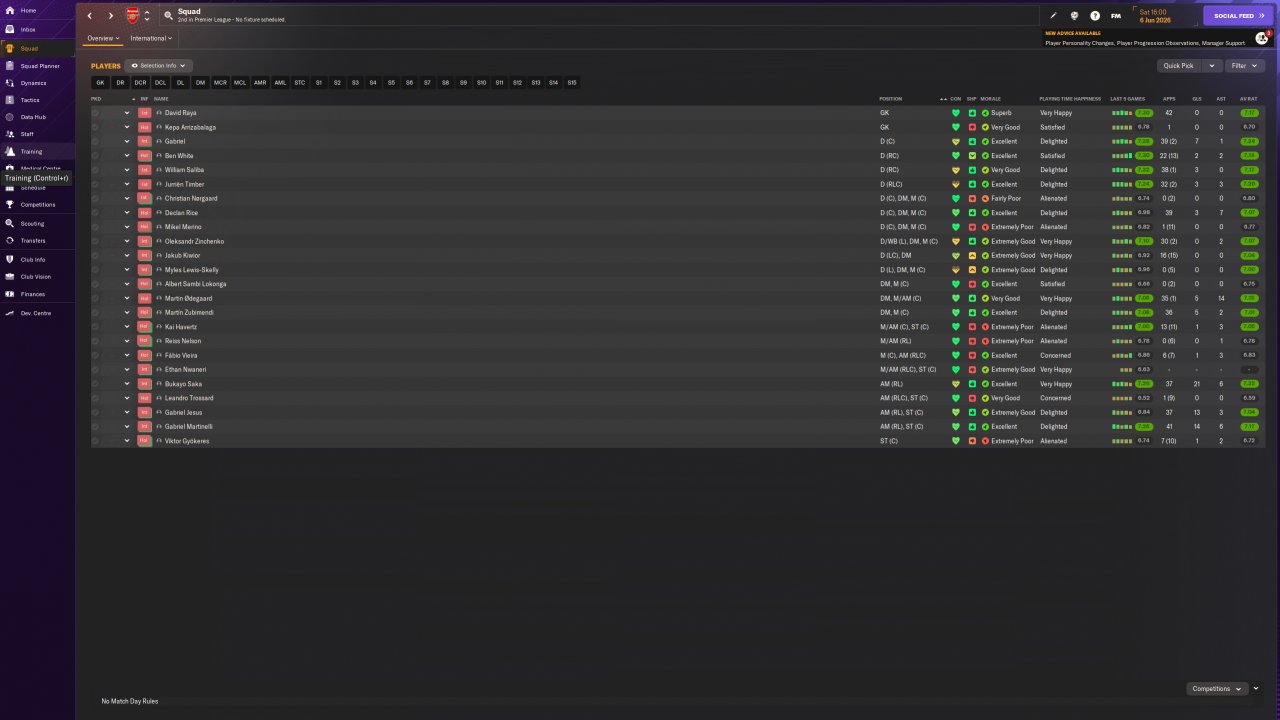This screenshot has width=1280, height=720.
Task: Click the Squad Planner sidebar icon
Action: pos(9,66)
